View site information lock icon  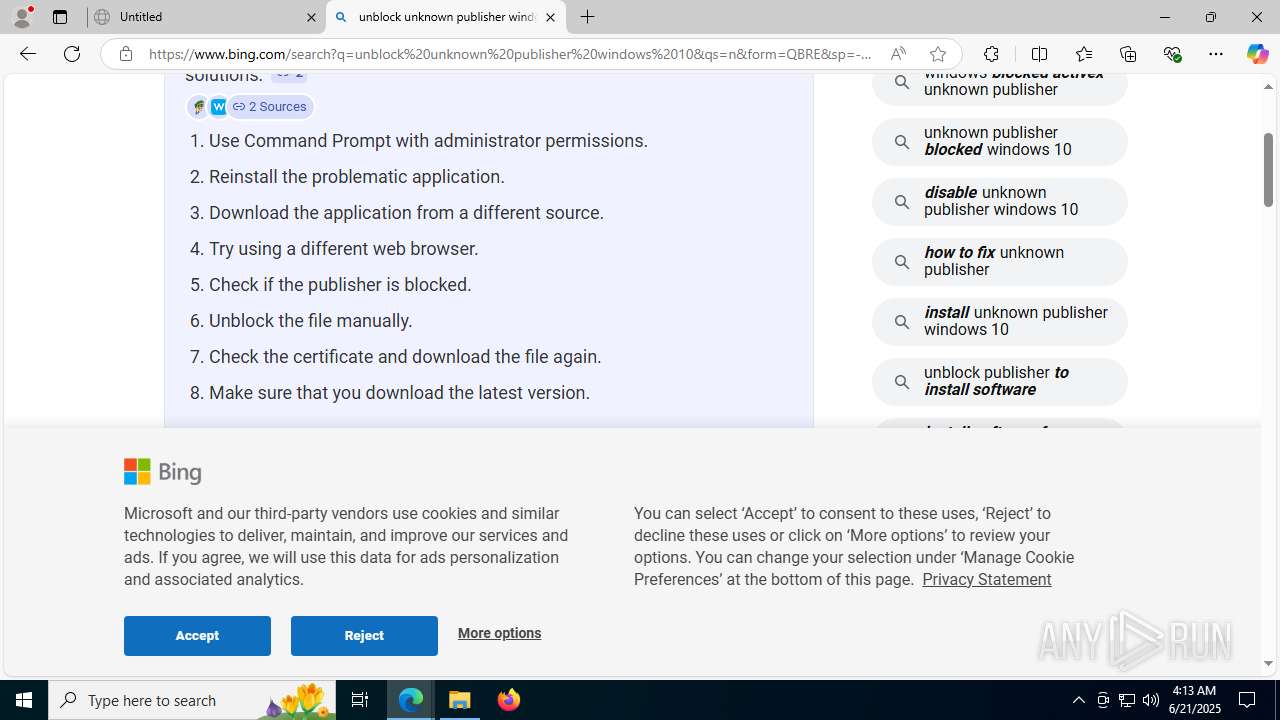[126, 54]
